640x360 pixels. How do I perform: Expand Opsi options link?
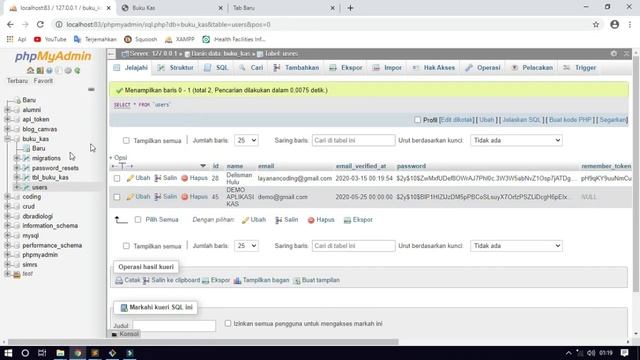click(118, 158)
